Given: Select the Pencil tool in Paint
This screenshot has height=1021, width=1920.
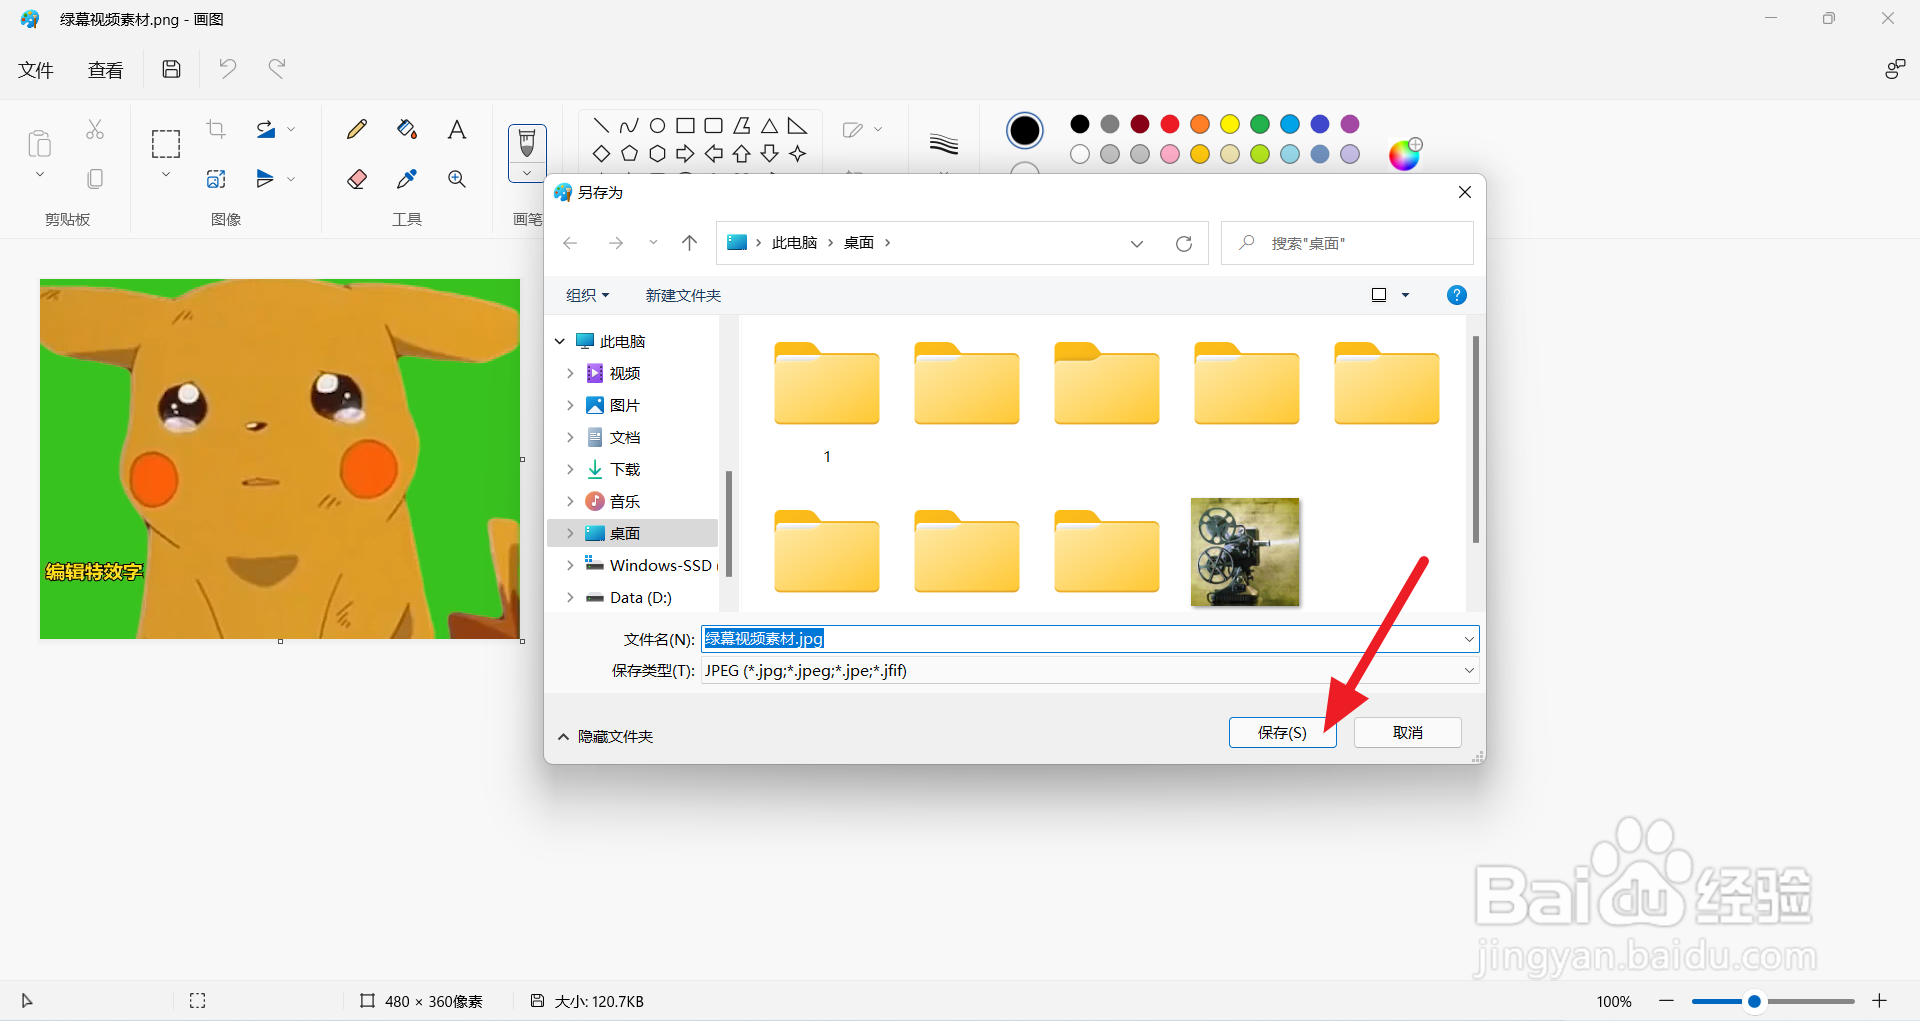Looking at the screenshot, I should pos(357,129).
